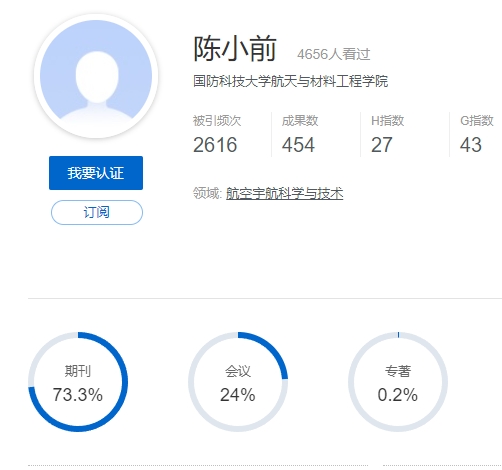
Task: Click the default profile avatar image
Action: click(96, 76)
